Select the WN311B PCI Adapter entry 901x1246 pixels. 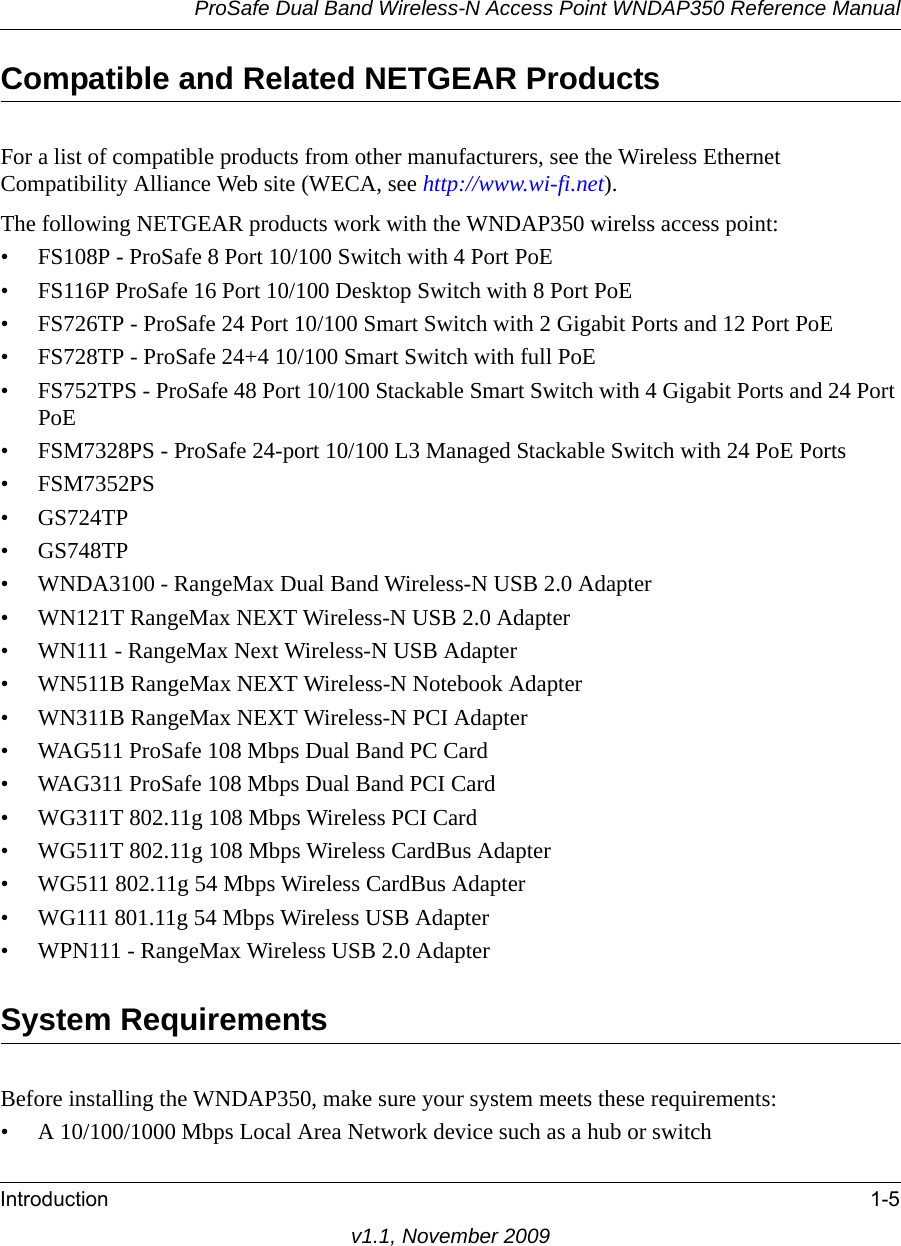click(x=283, y=718)
